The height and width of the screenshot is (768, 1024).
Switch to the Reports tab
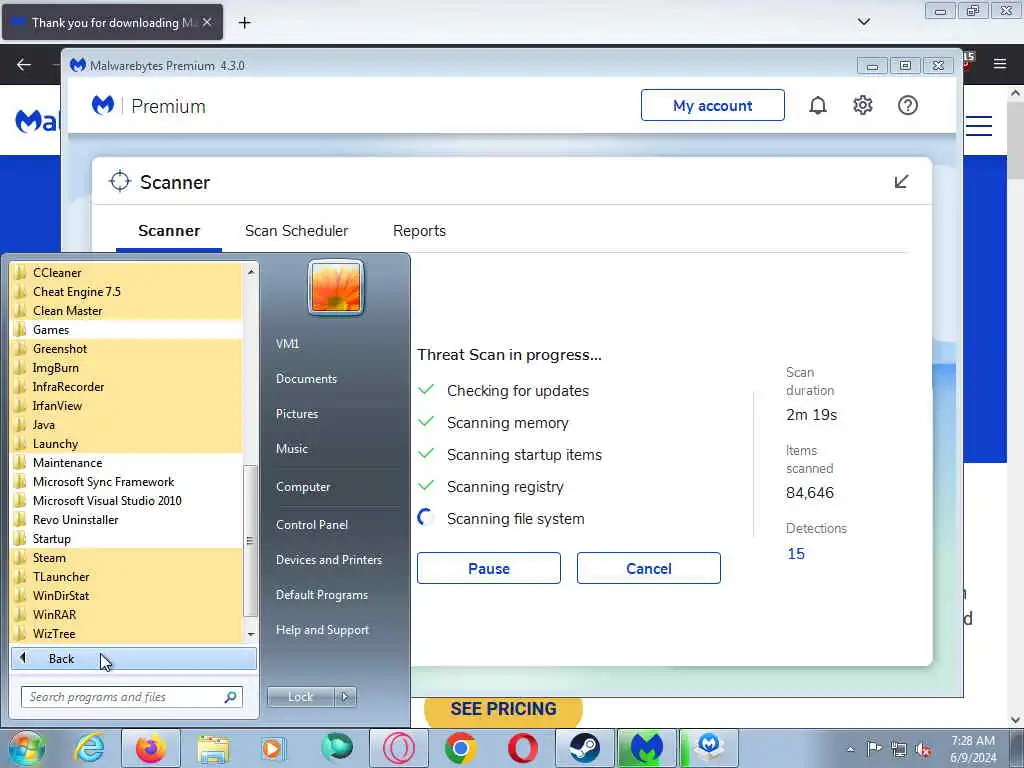tap(419, 231)
